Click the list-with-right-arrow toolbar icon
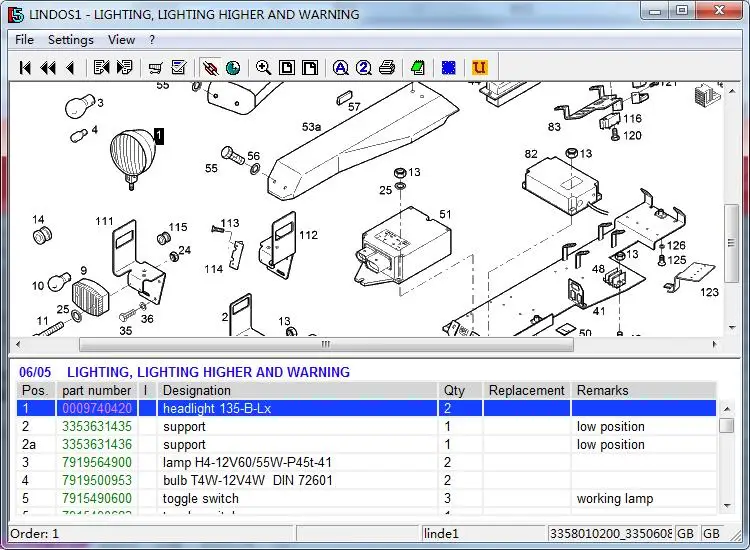750x550 pixels. [x=124, y=67]
